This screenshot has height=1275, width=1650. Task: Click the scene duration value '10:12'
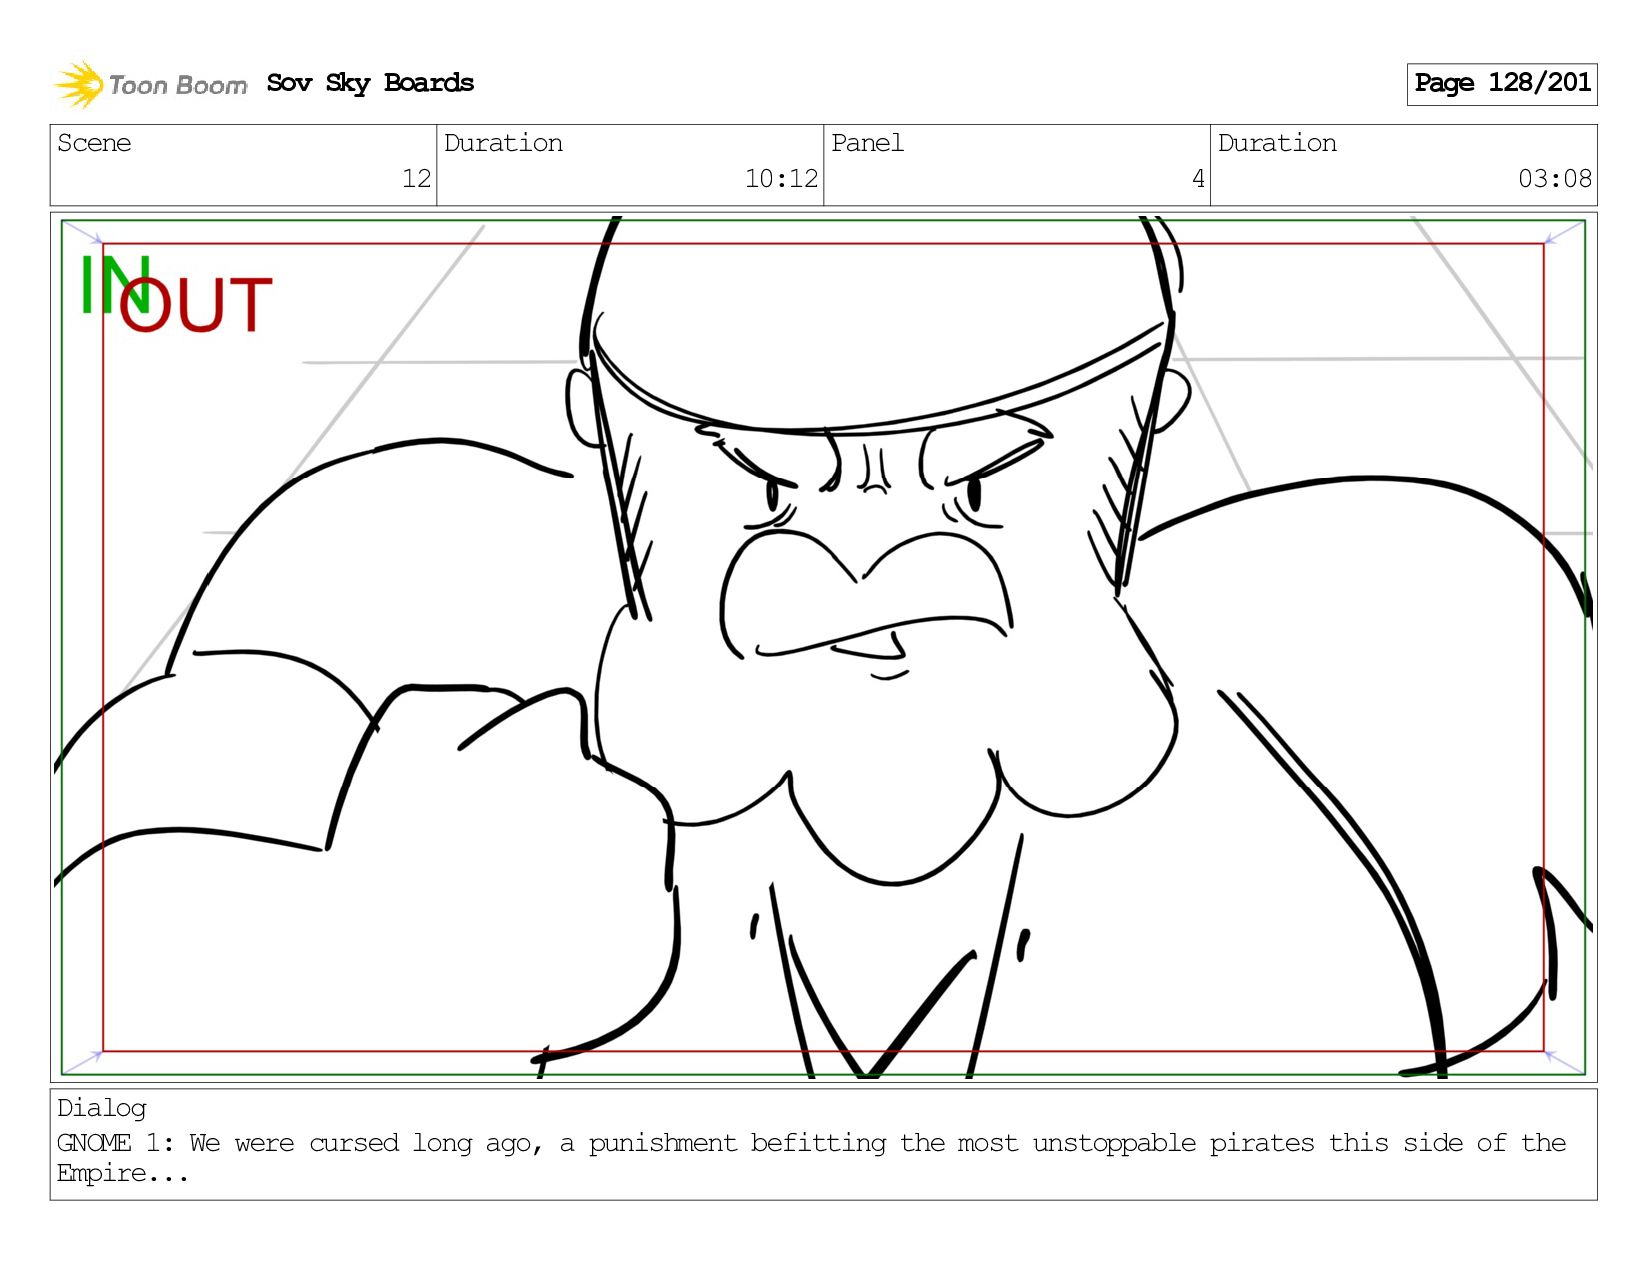(781, 179)
